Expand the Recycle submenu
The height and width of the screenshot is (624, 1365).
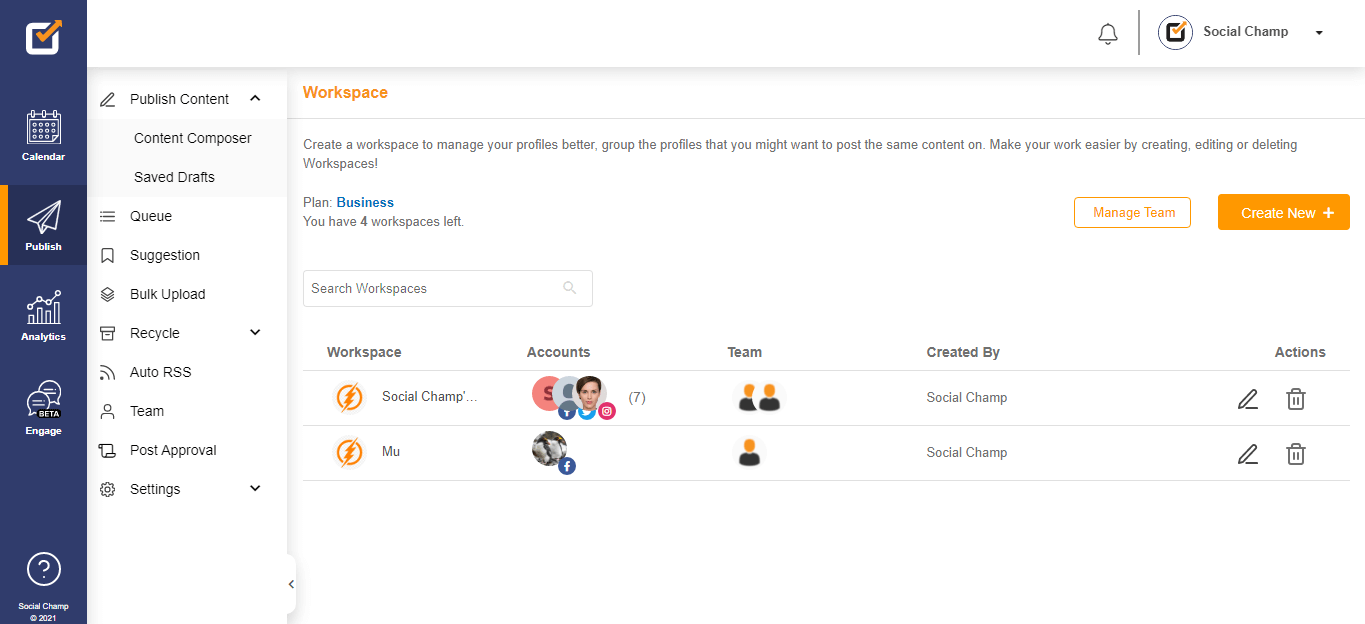tap(255, 332)
